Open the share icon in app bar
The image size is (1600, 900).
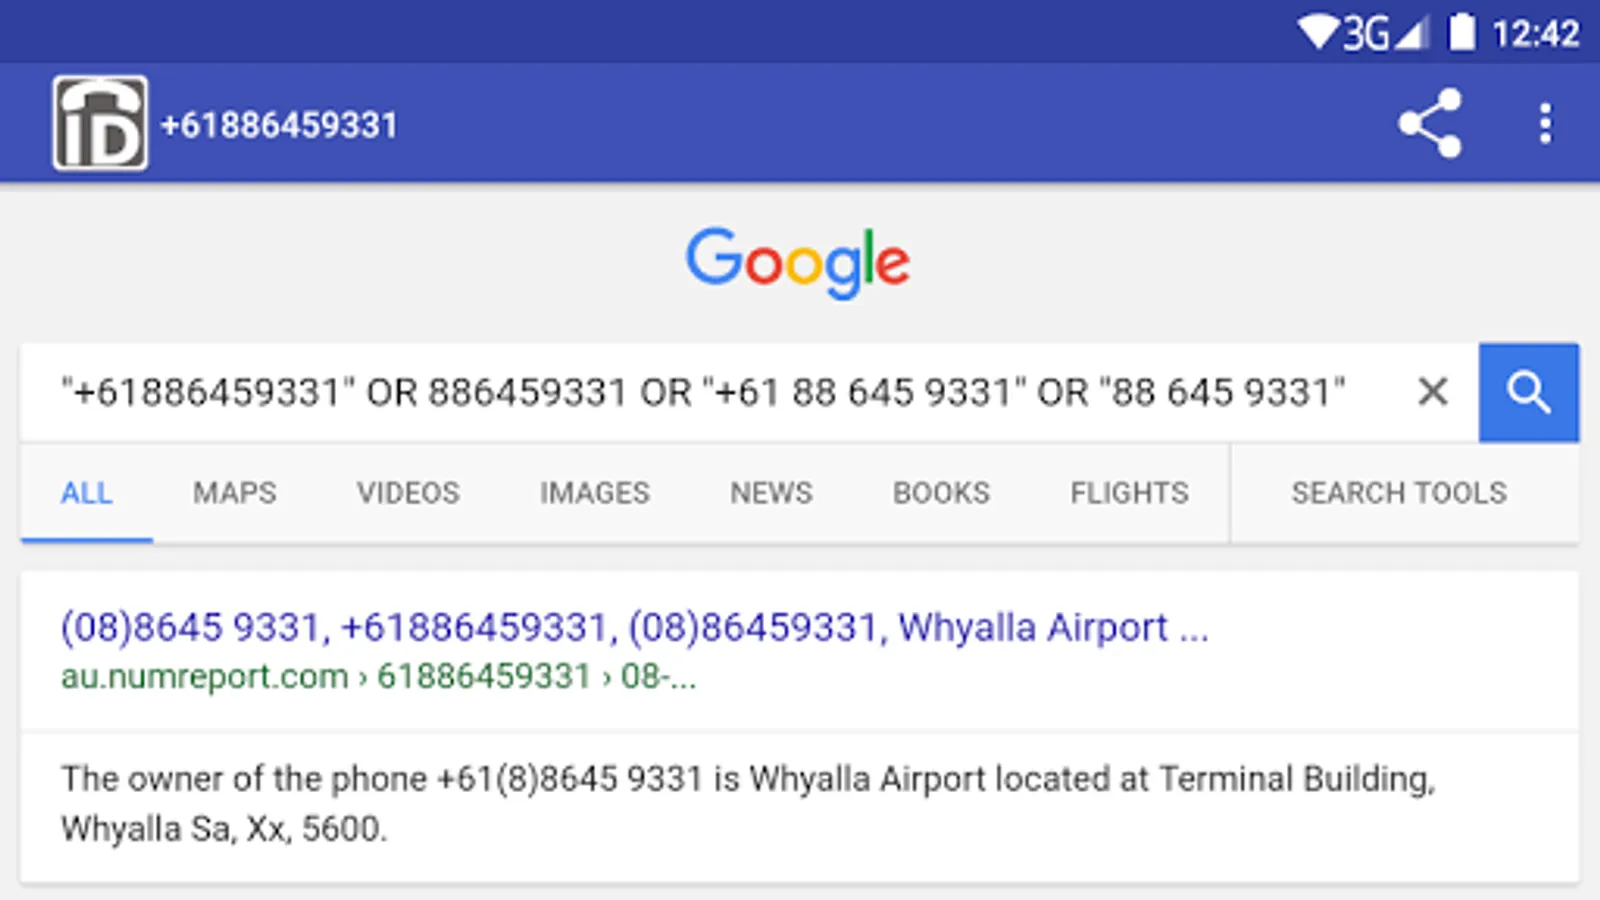pyautogui.click(x=1431, y=123)
